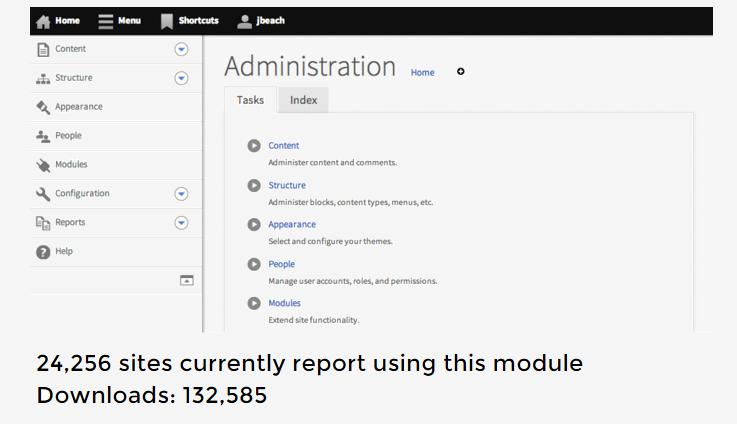Toggle the Menu hamburger icon
This screenshot has width=737, height=424.
(x=106, y=20)
